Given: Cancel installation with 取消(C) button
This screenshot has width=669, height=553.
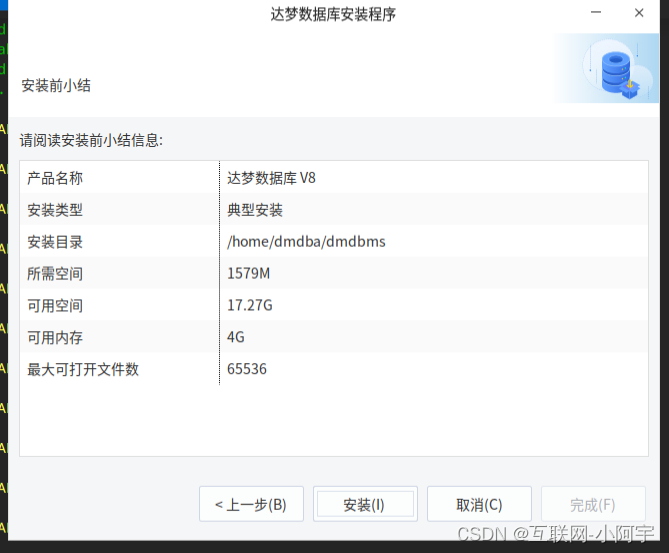Looking at the screenshot, I should [479, 504].
